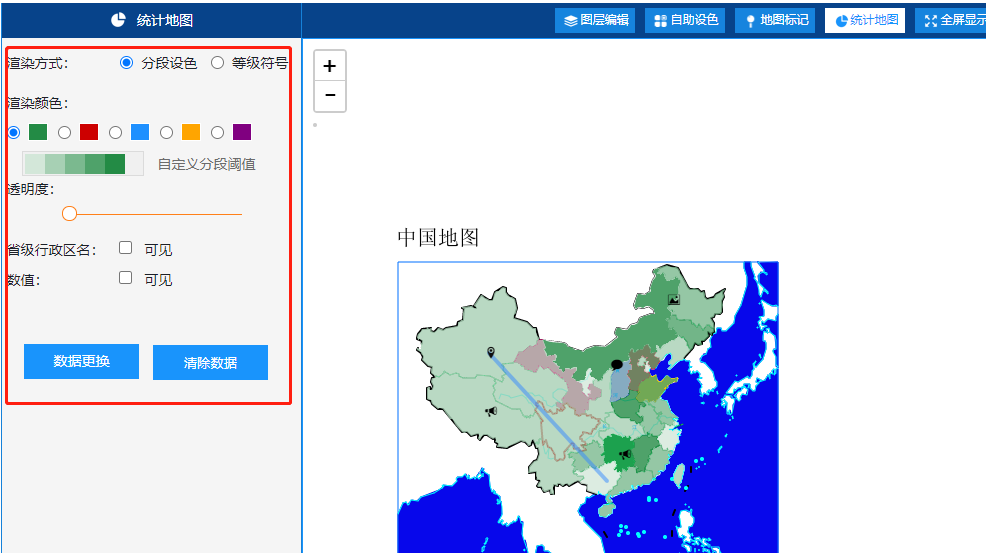Click the 透明度 transparency slider handle

69,214
